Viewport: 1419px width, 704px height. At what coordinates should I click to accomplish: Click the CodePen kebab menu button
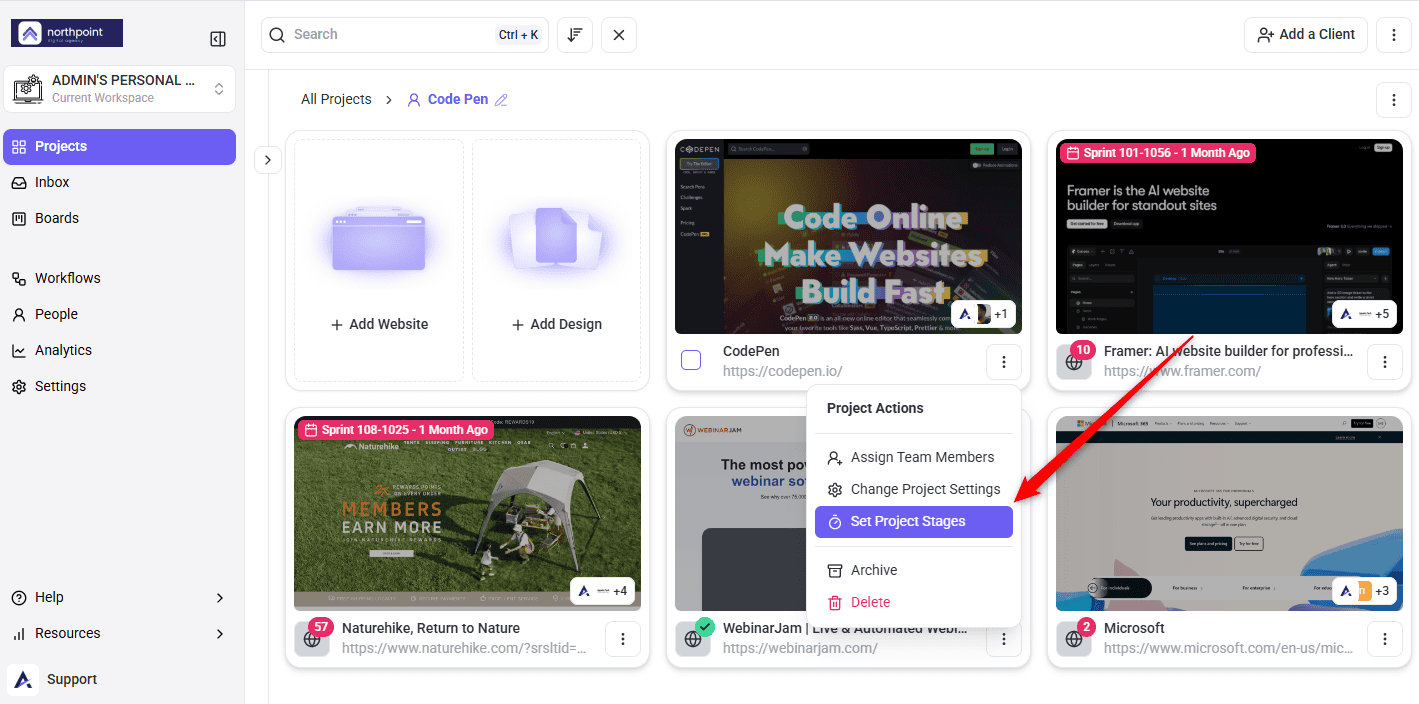pos(1004,361)
